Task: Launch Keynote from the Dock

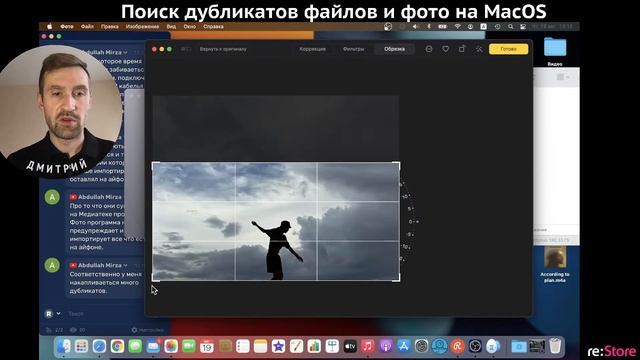Action: click(x=332, y=347)
